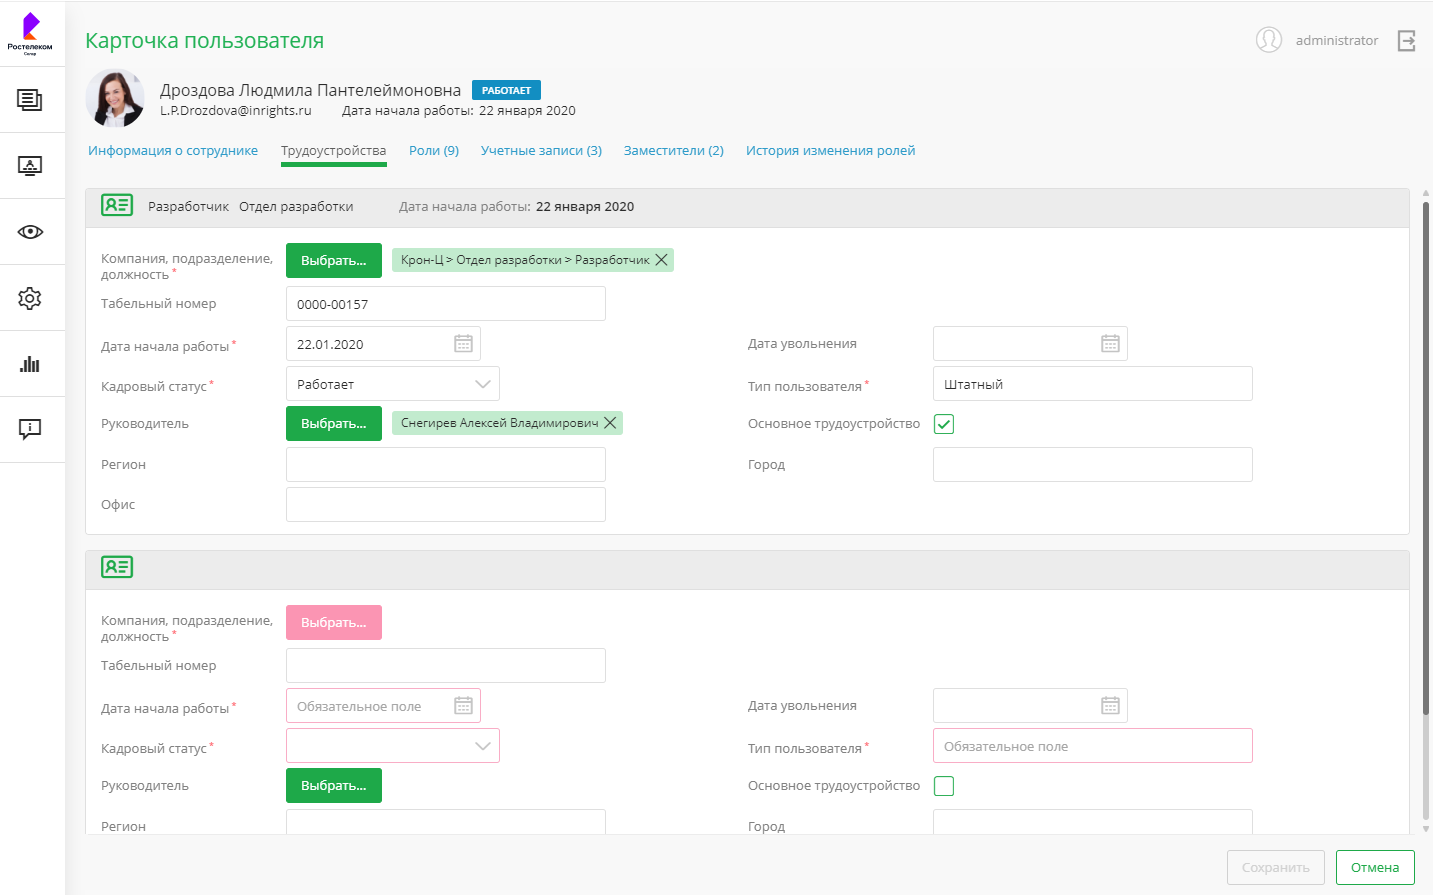The height and width of the screenshot is (895, 1433).
Task: Uncheck Основное трудоустройство in the first employment
Action: tap(944, 424)
